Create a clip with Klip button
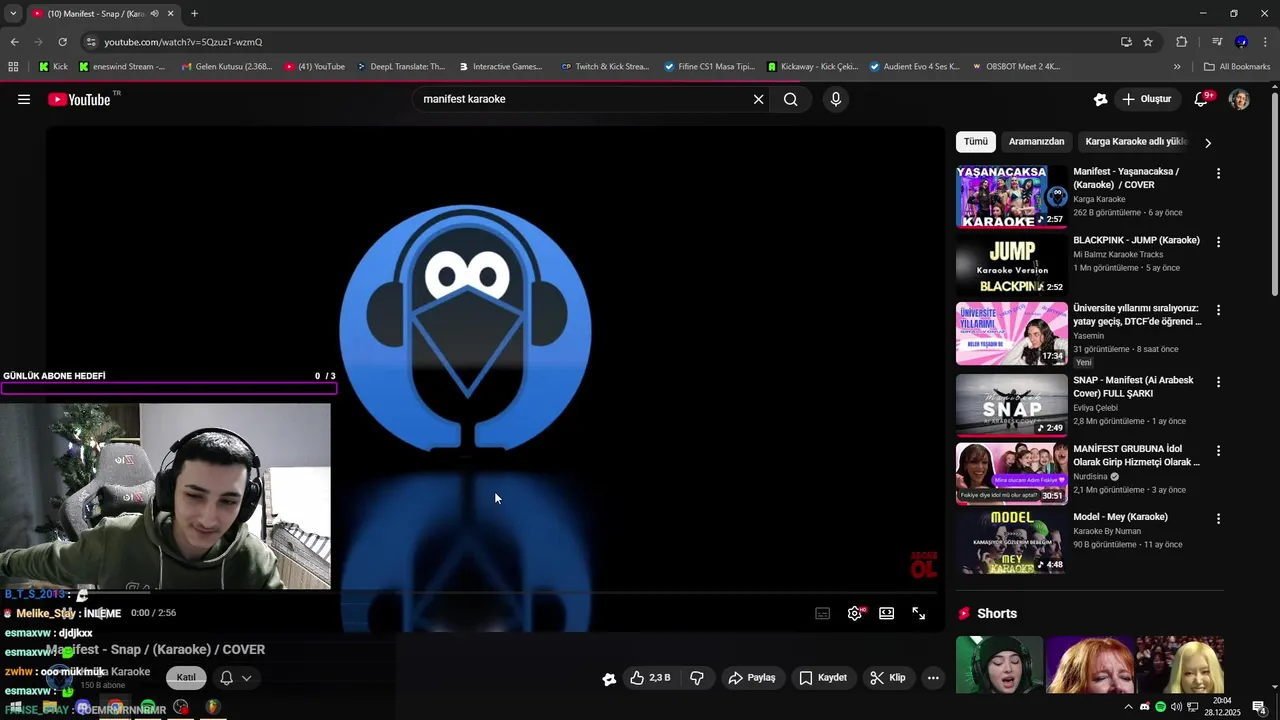 887,678
